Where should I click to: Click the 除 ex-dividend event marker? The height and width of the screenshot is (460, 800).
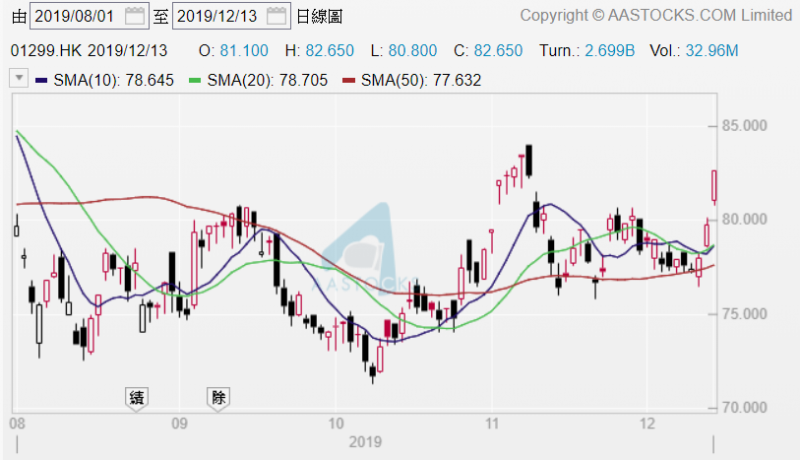pos(219,397)
